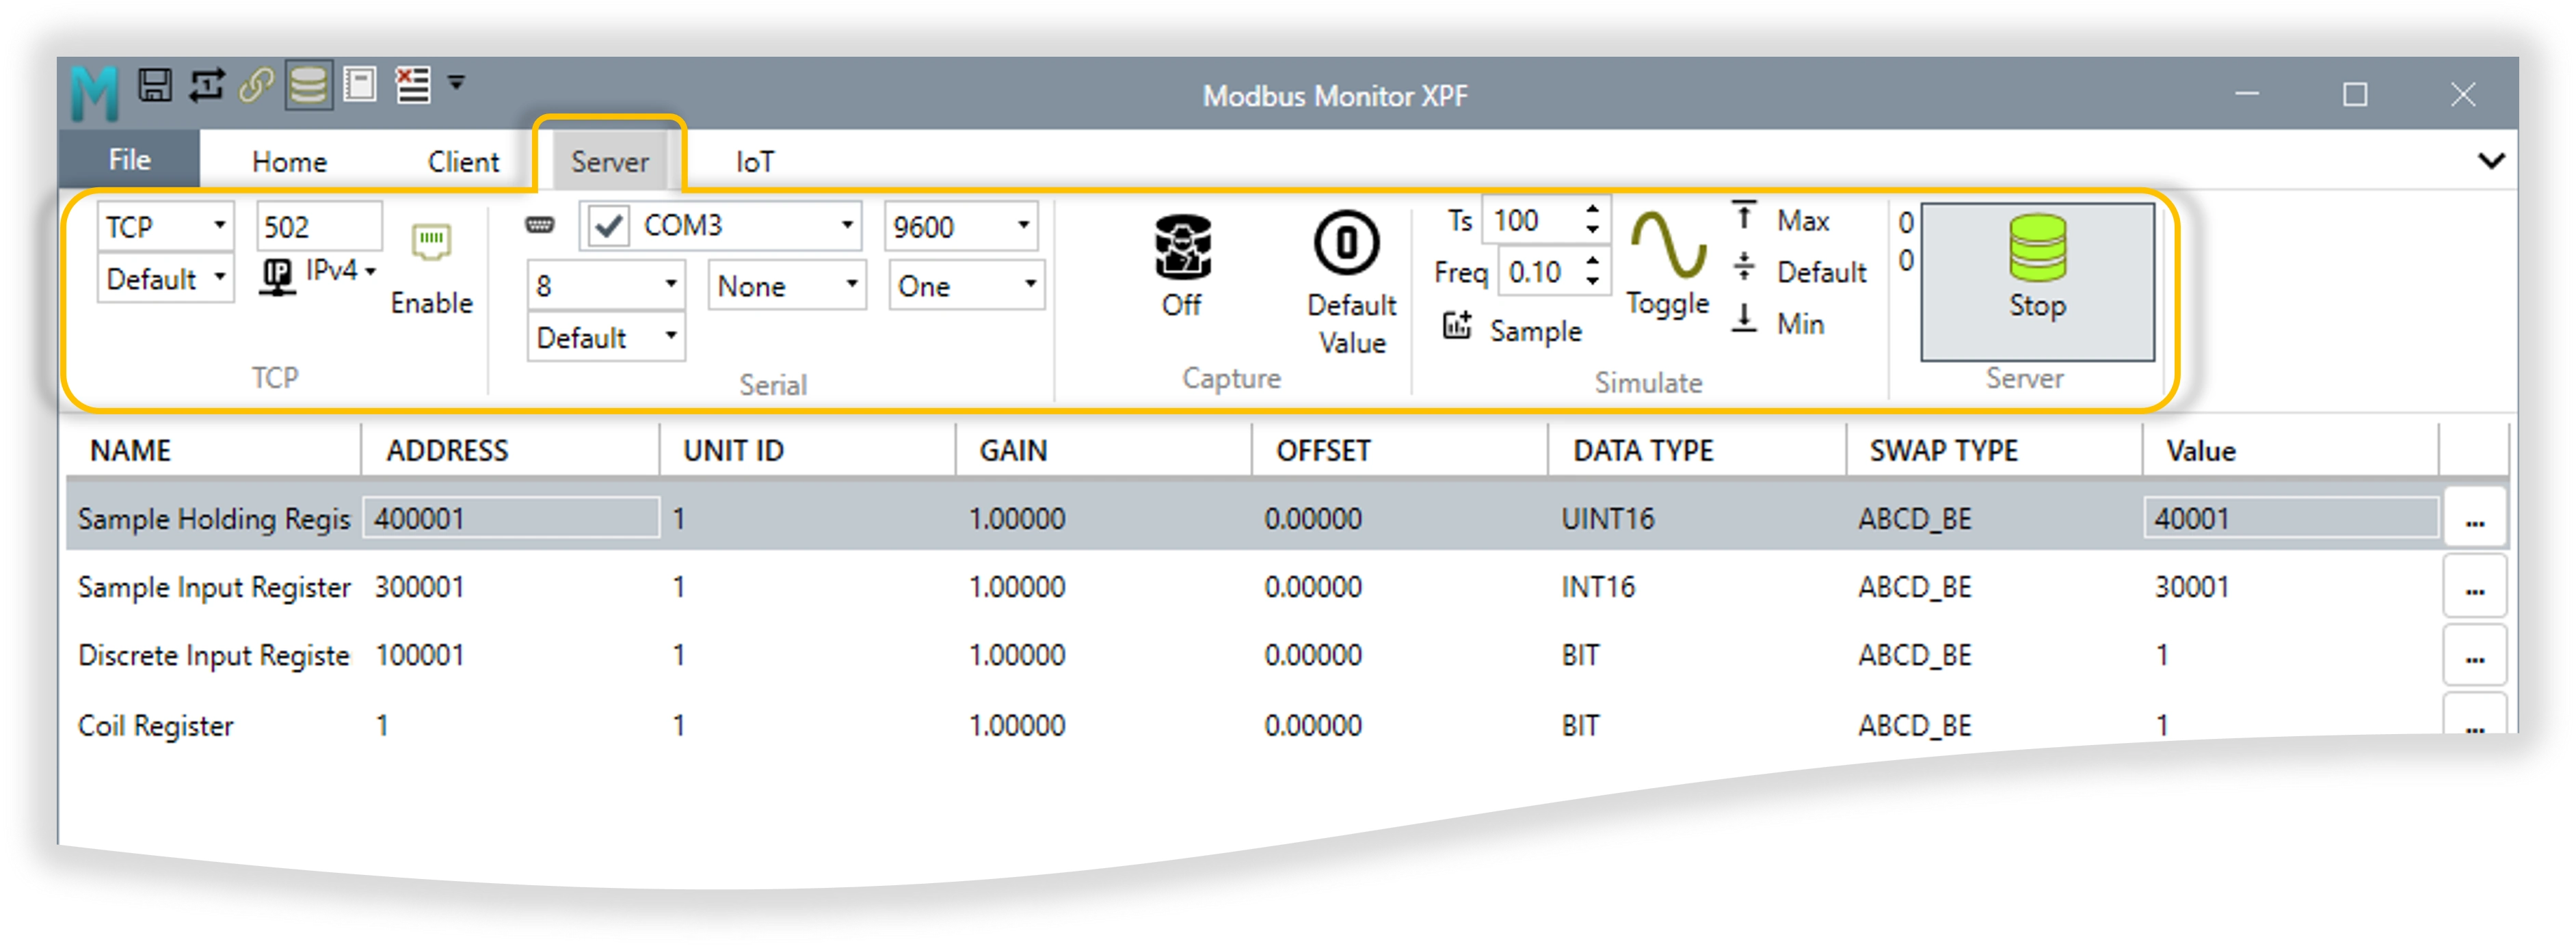Viewport: 2576px width, 946px height.
Task: Increase the Ts value with up arrow
Action: pos(1593,210)
